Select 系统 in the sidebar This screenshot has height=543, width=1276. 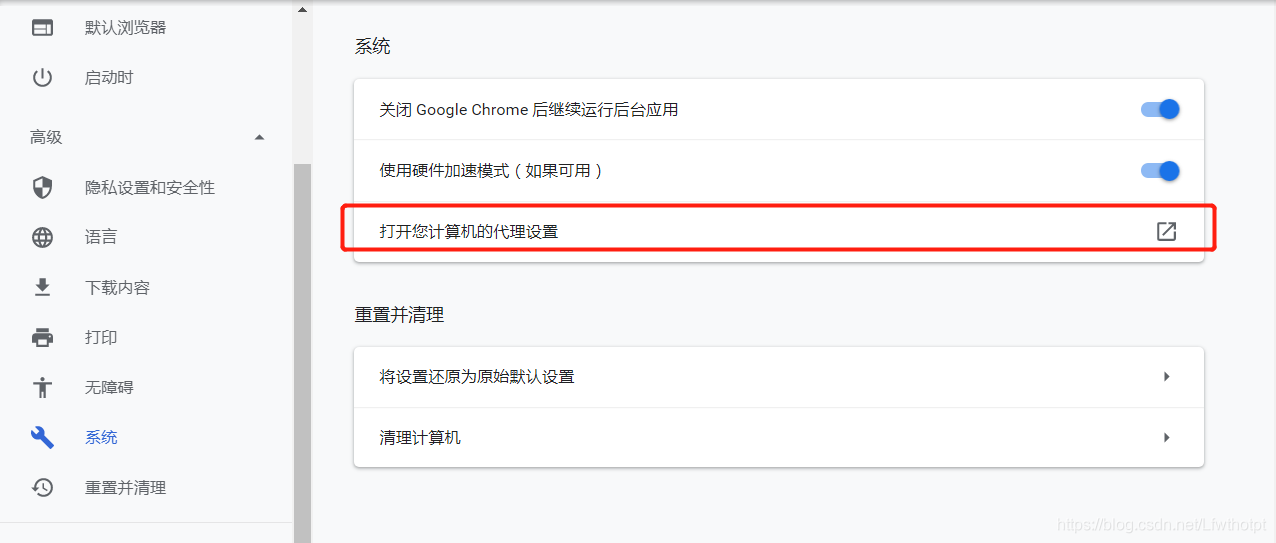pyautogui.click(x=101, y=438)
